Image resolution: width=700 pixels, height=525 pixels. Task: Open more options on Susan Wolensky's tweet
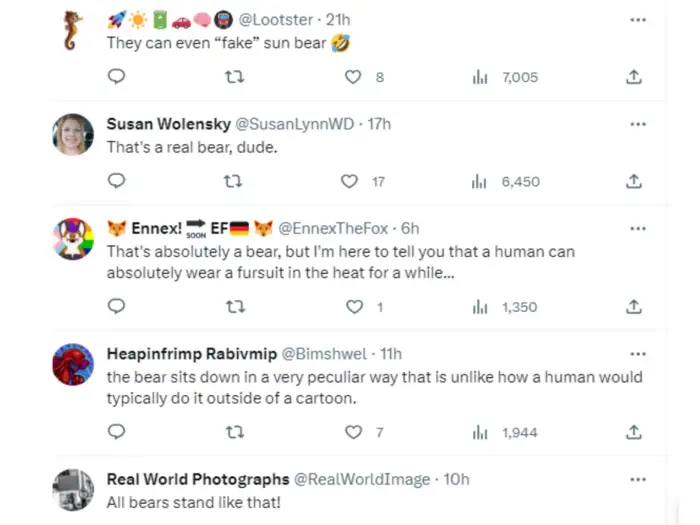coord(637,124)
